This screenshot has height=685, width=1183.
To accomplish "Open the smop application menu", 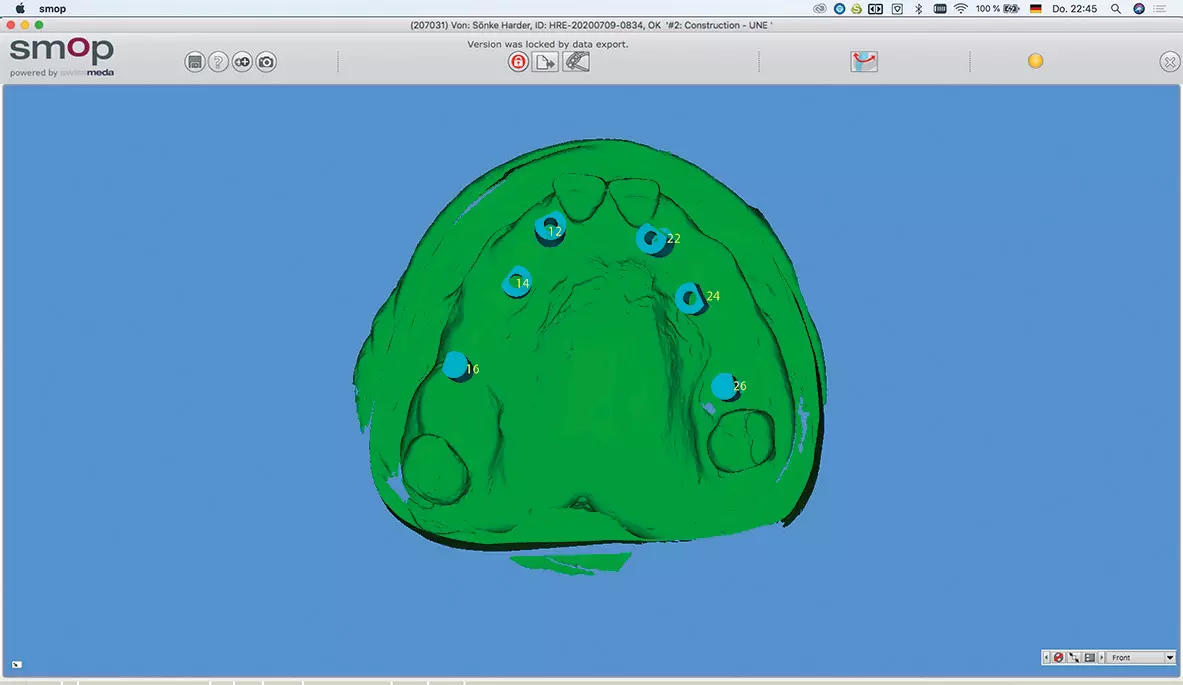I will pos(52,9).
